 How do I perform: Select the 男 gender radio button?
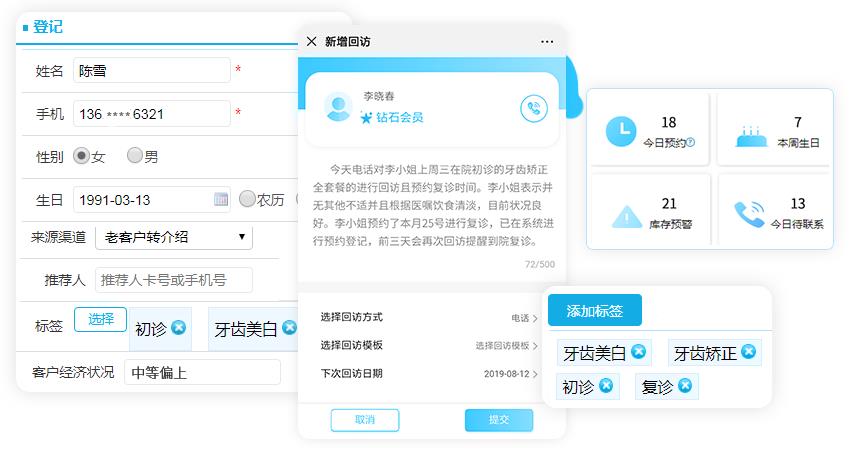pos(134,156)
